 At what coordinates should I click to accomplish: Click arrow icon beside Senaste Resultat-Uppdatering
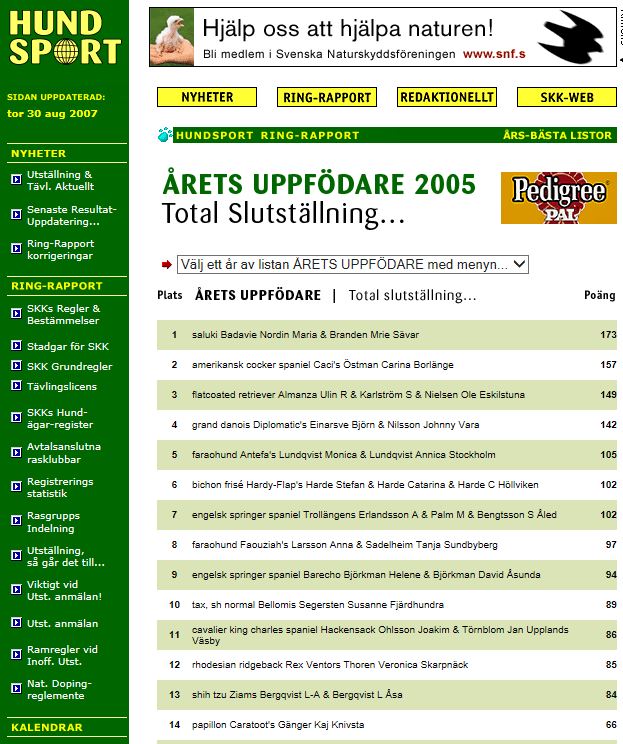(16, 214)
